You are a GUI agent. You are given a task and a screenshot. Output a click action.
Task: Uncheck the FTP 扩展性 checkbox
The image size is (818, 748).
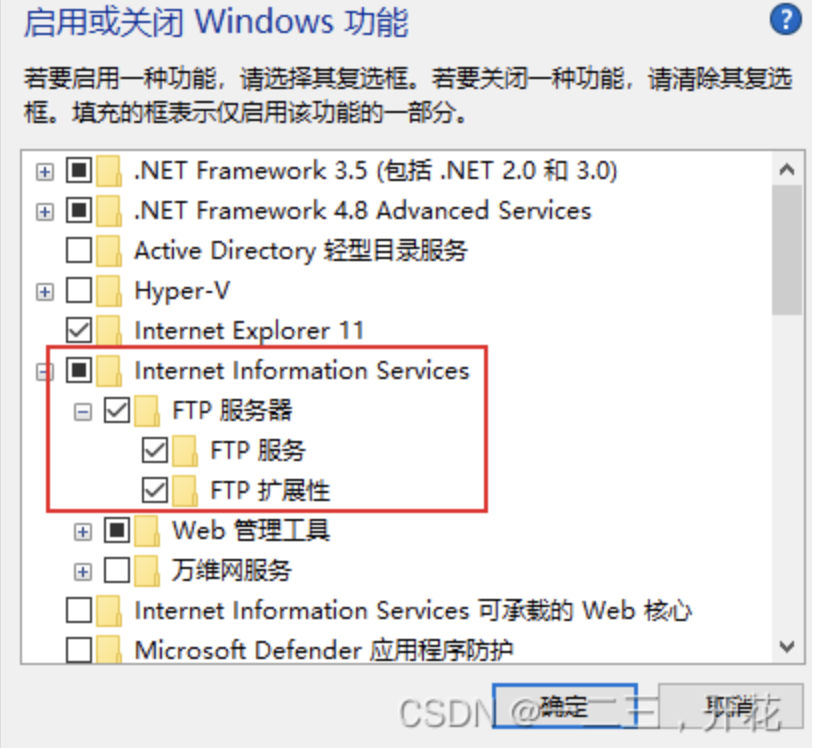(x=155, y=490)
